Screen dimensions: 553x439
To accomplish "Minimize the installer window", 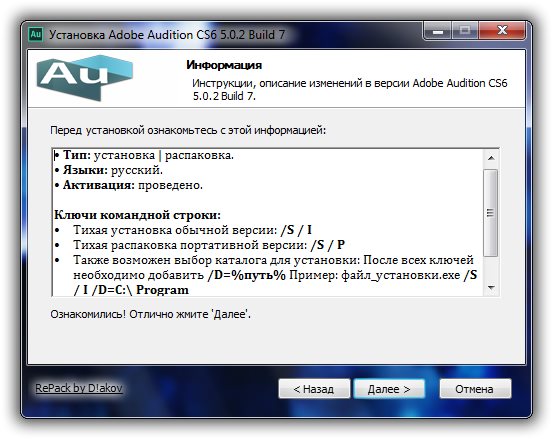I will [438, 31].
